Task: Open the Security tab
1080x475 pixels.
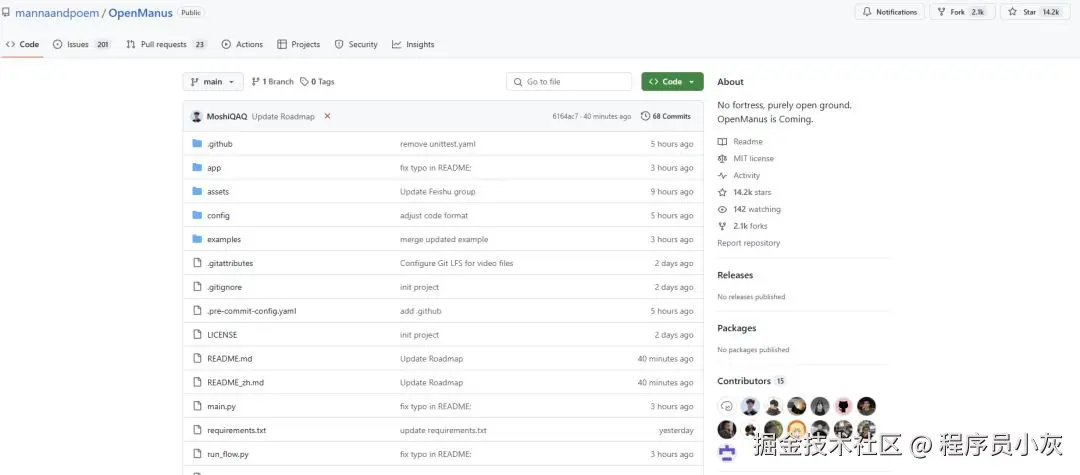Action: 356,44
